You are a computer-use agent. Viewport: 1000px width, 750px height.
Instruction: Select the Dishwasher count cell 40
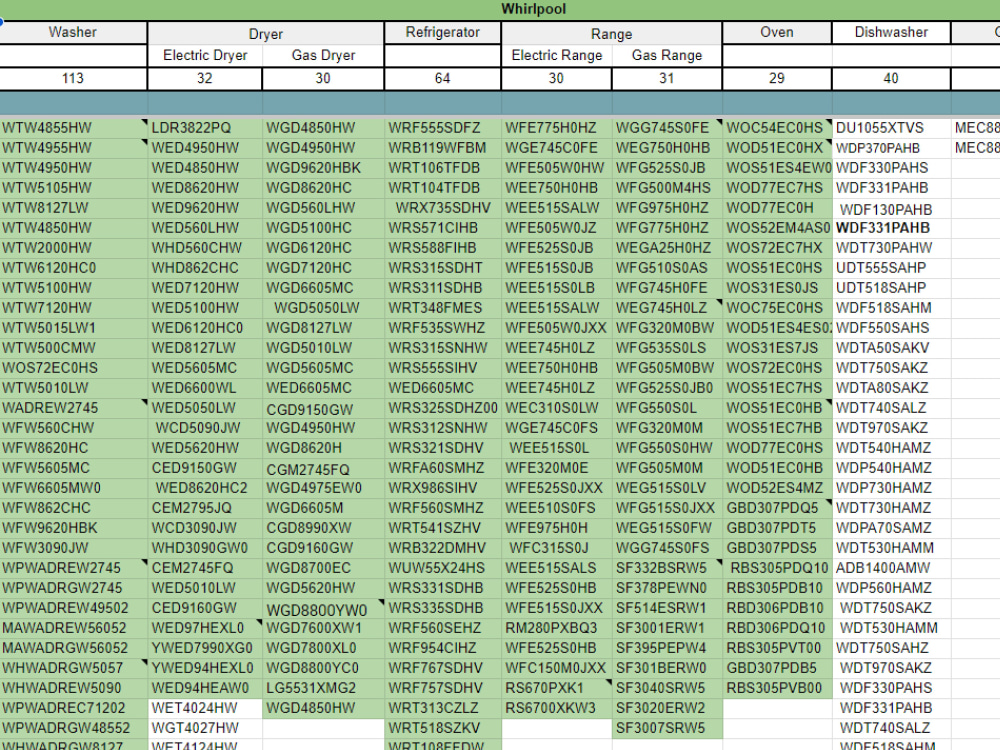point(891,78)
